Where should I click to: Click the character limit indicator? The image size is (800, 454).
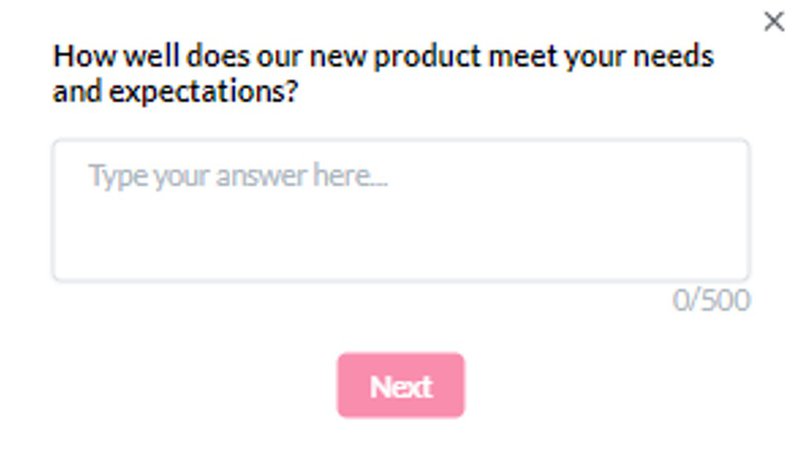point(711,300)
